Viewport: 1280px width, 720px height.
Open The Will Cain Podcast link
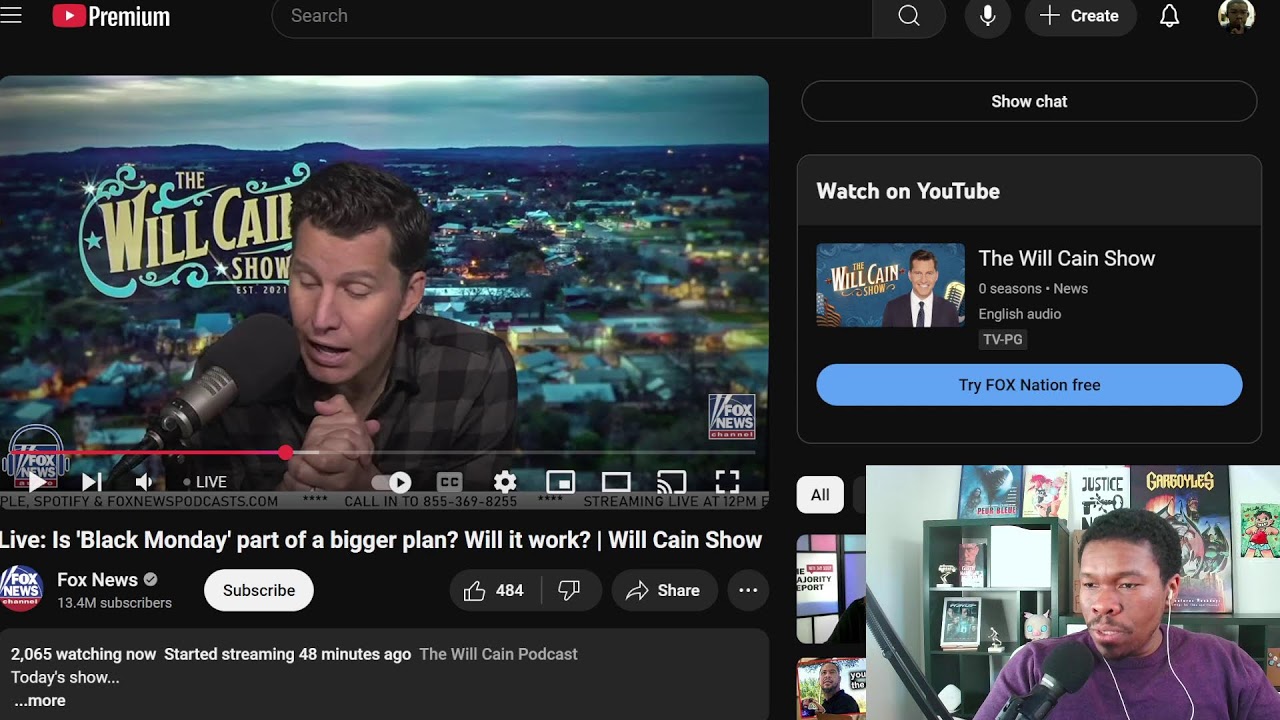[498, 654]
